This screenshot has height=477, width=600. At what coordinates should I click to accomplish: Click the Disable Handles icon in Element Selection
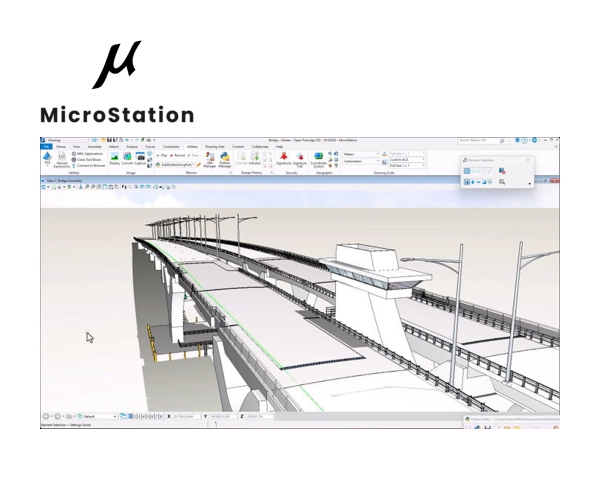point(502,171)
